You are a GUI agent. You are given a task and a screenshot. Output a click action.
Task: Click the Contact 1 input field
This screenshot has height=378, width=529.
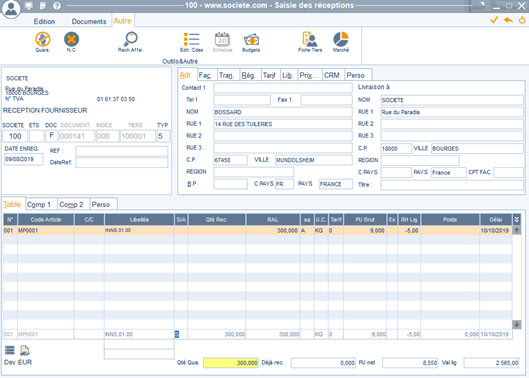pos(283,88)
